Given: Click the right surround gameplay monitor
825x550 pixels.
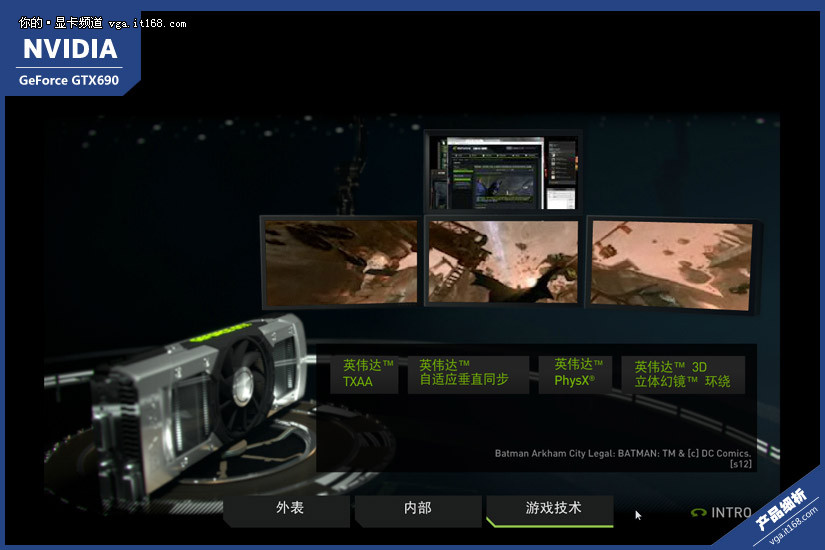Looking at the screenshot, I should click(672, 266).
